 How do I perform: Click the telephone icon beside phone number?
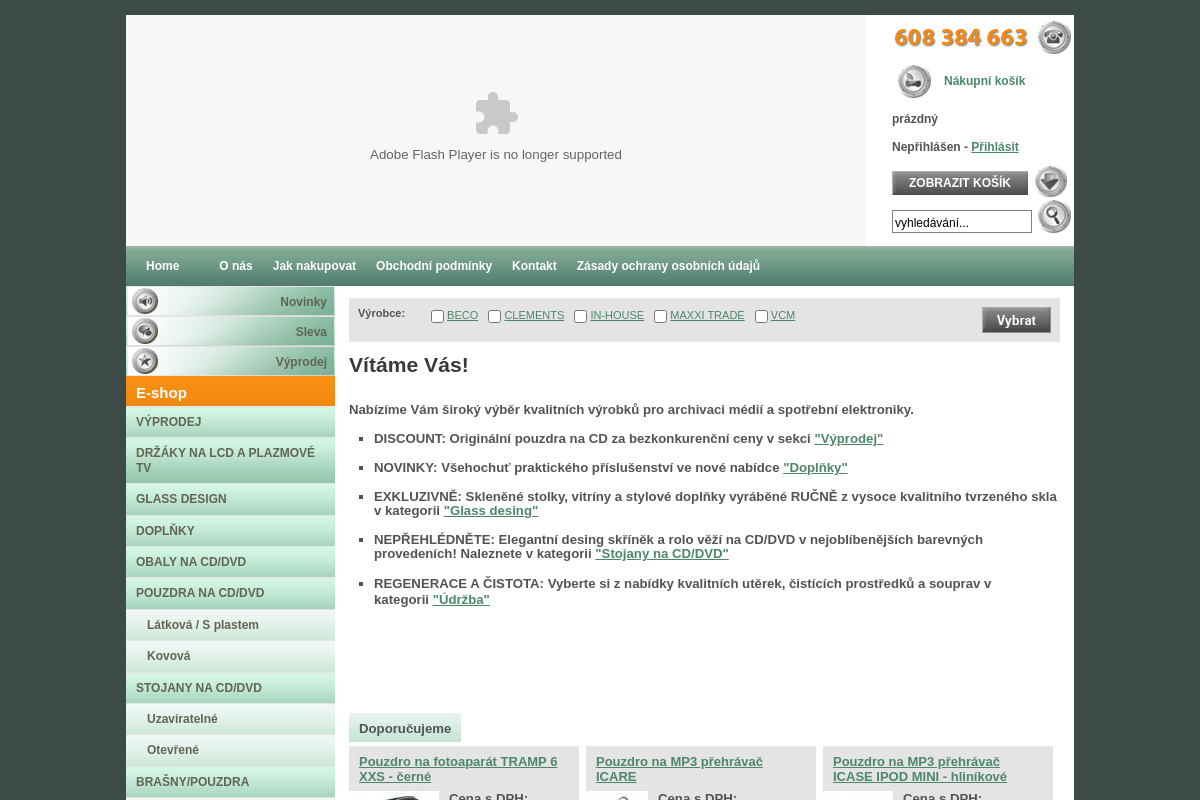1054,38
